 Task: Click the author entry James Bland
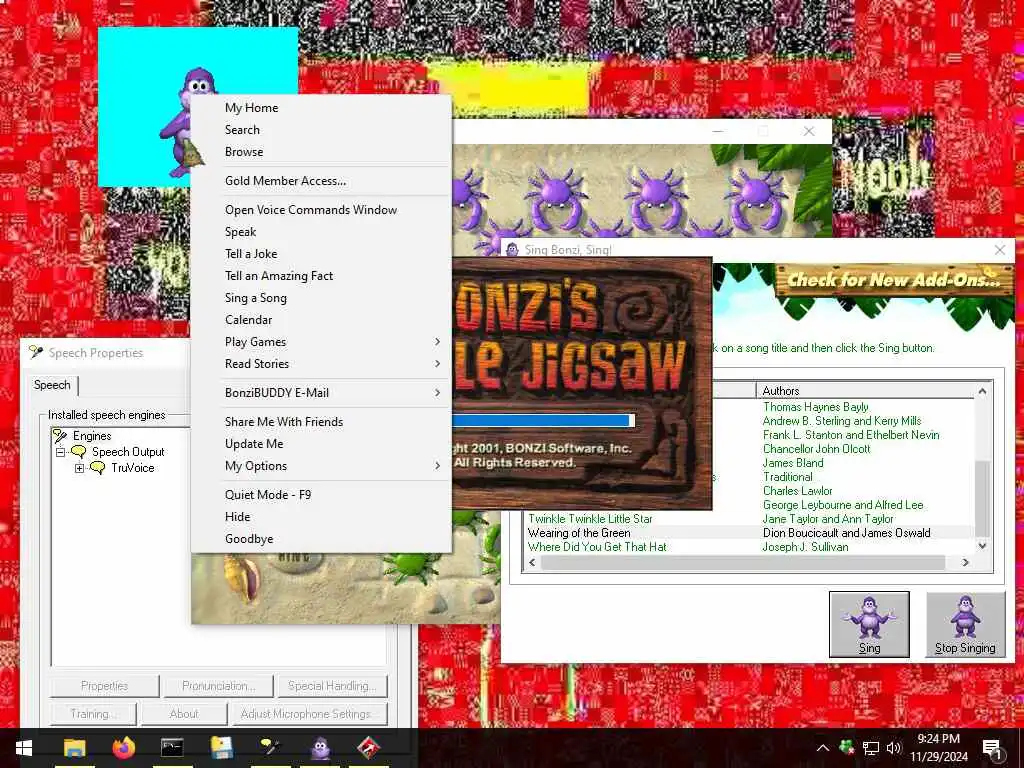(793, 463)
